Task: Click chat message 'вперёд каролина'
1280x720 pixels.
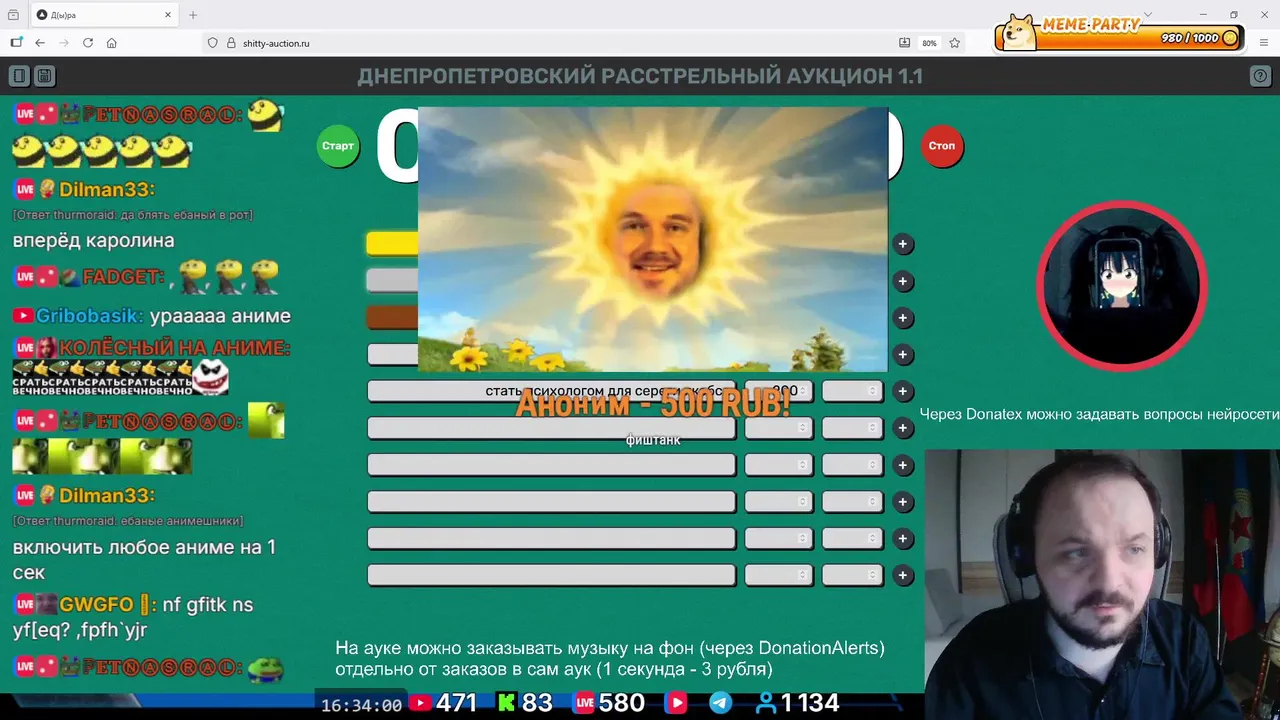Action: 93,241
